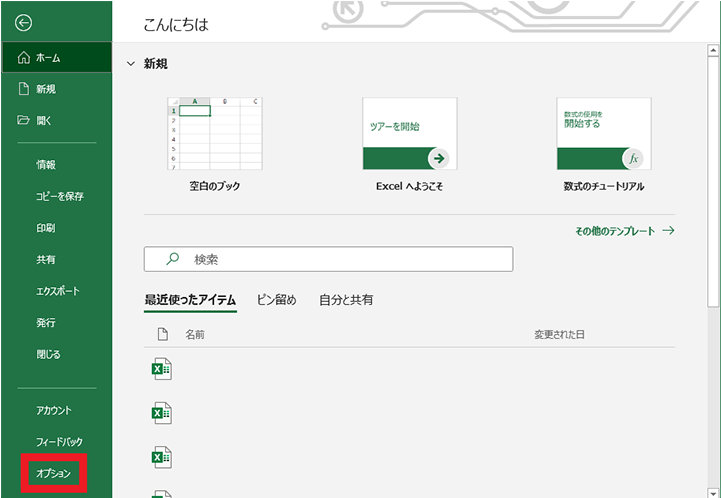The width and height of the screenshot is (721, 498).
Task: Open the 数式のチュートリアル template thumbnail
Action: tap(604, 133)
